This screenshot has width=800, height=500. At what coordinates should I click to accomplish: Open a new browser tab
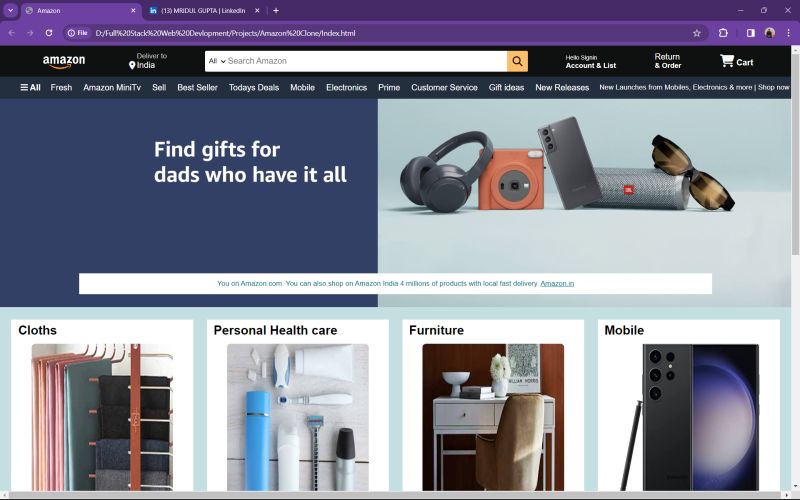click(x=276, y=10)
